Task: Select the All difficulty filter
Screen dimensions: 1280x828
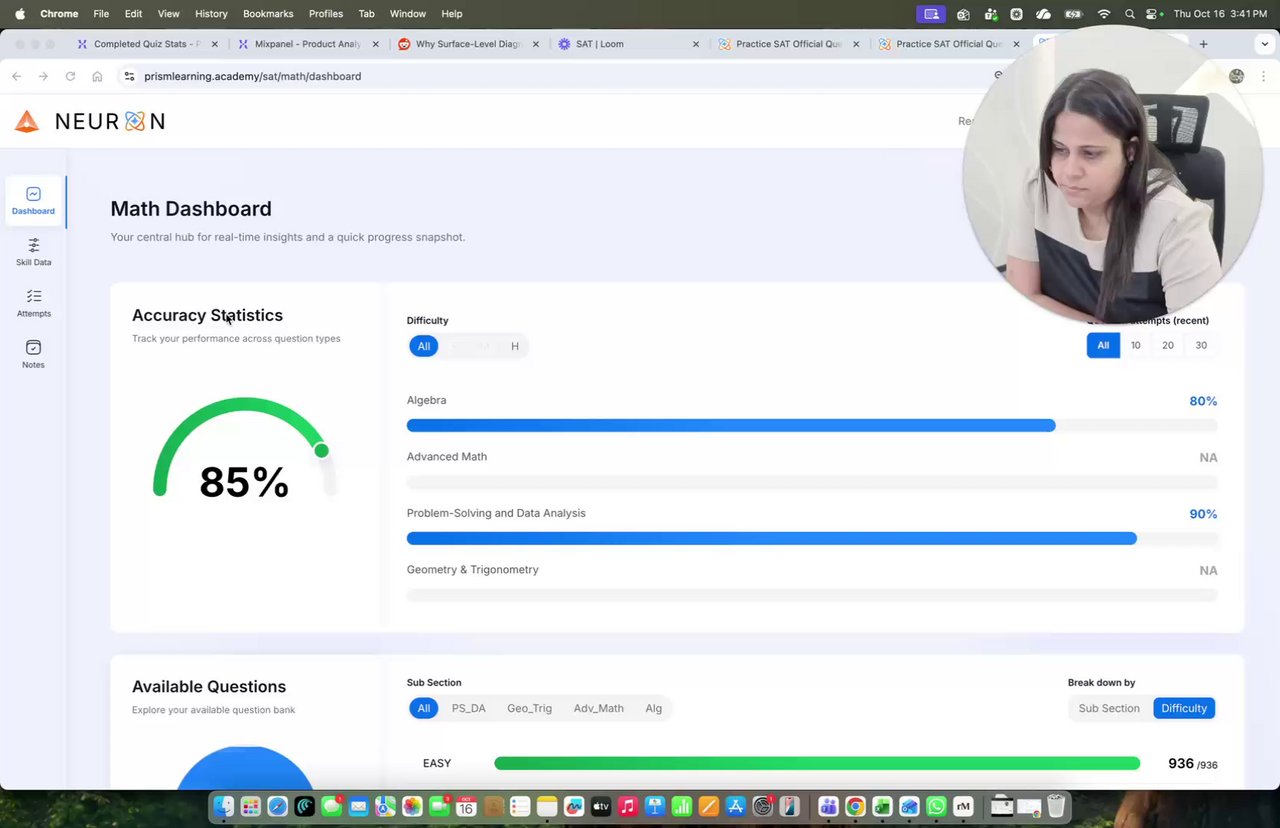Action: [424, 346]
